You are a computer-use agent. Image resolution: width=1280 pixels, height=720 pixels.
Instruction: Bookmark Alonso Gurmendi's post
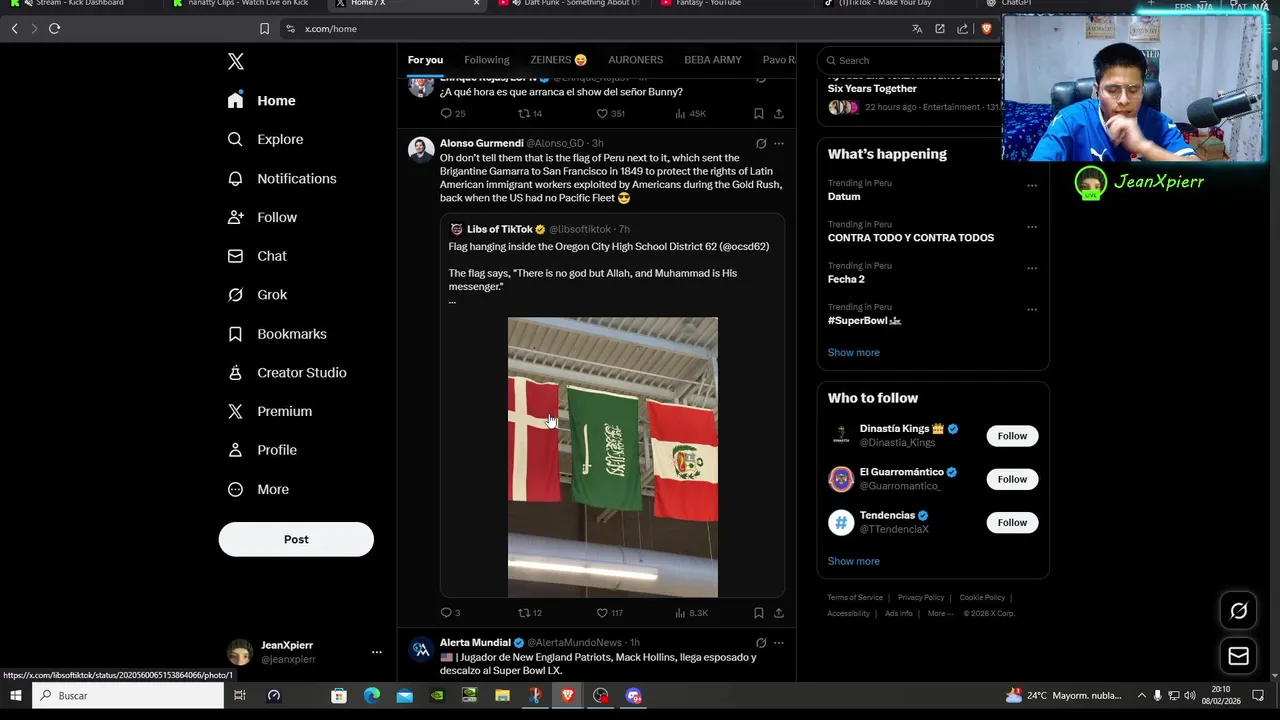pyautogui.click(x=758, y=613)
